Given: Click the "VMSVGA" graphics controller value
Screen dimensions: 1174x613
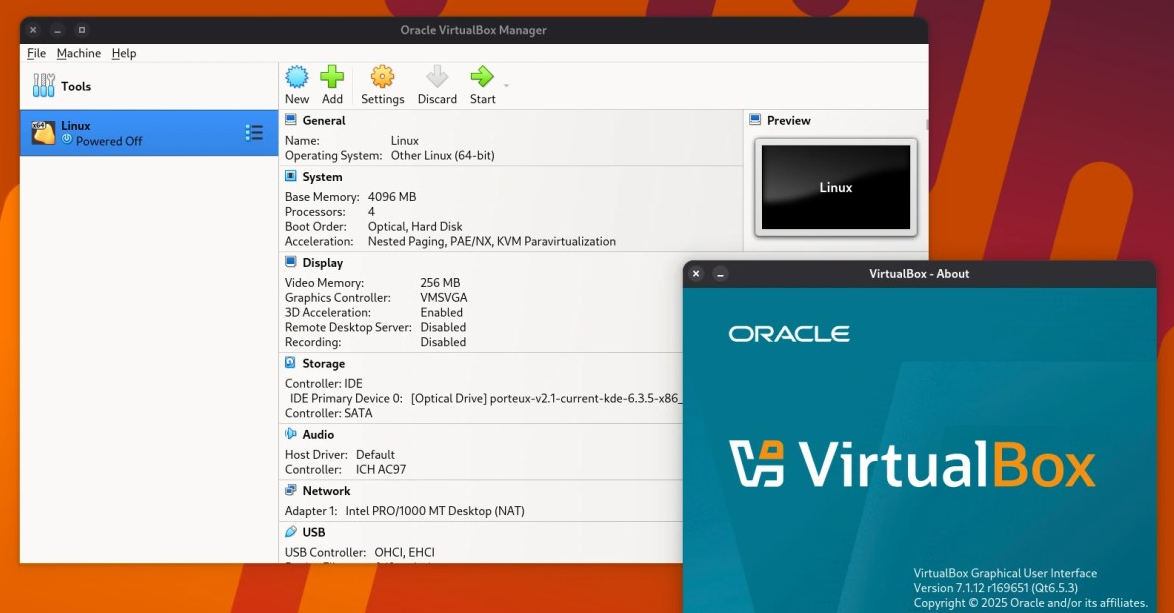Looking at the screenshot, I should (444, 298).
